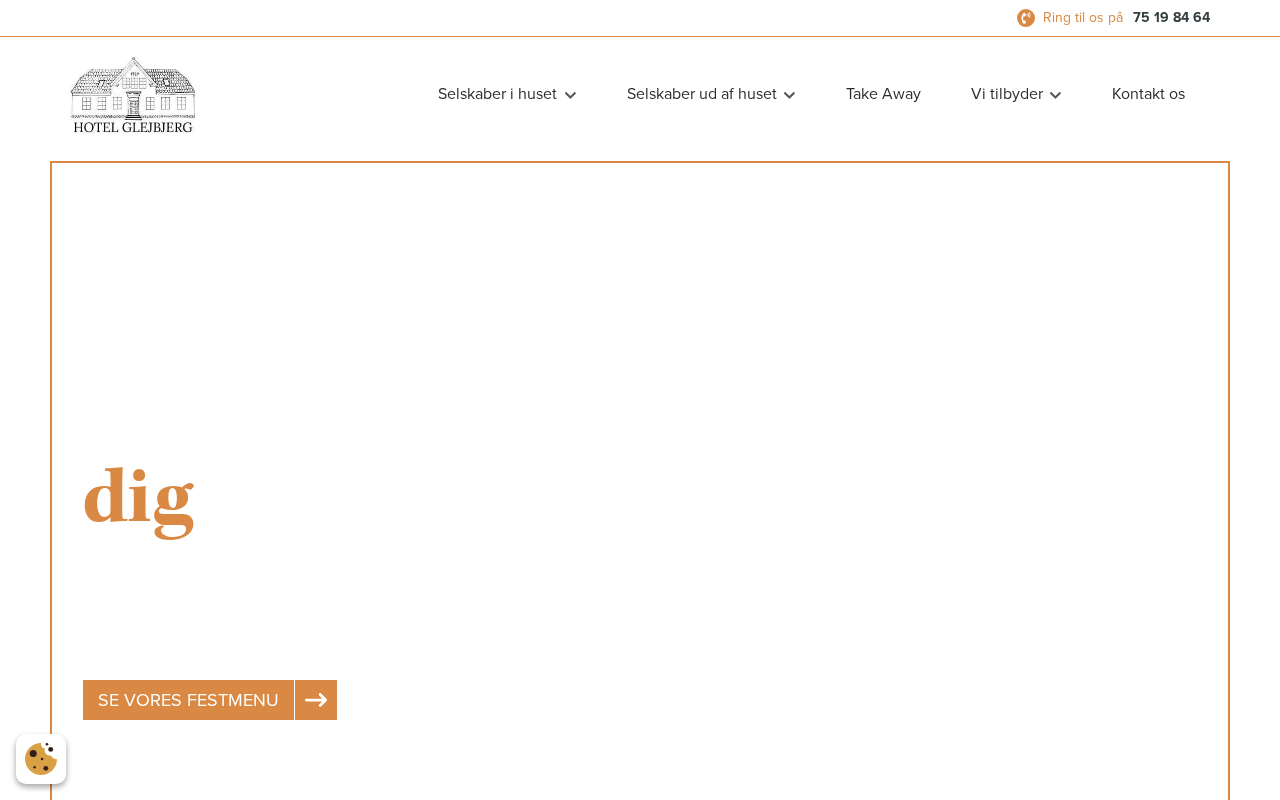Expand chevron next to Selskaber i huset
This screenshot has height=800, width=1280.
(x=570, y=95)
